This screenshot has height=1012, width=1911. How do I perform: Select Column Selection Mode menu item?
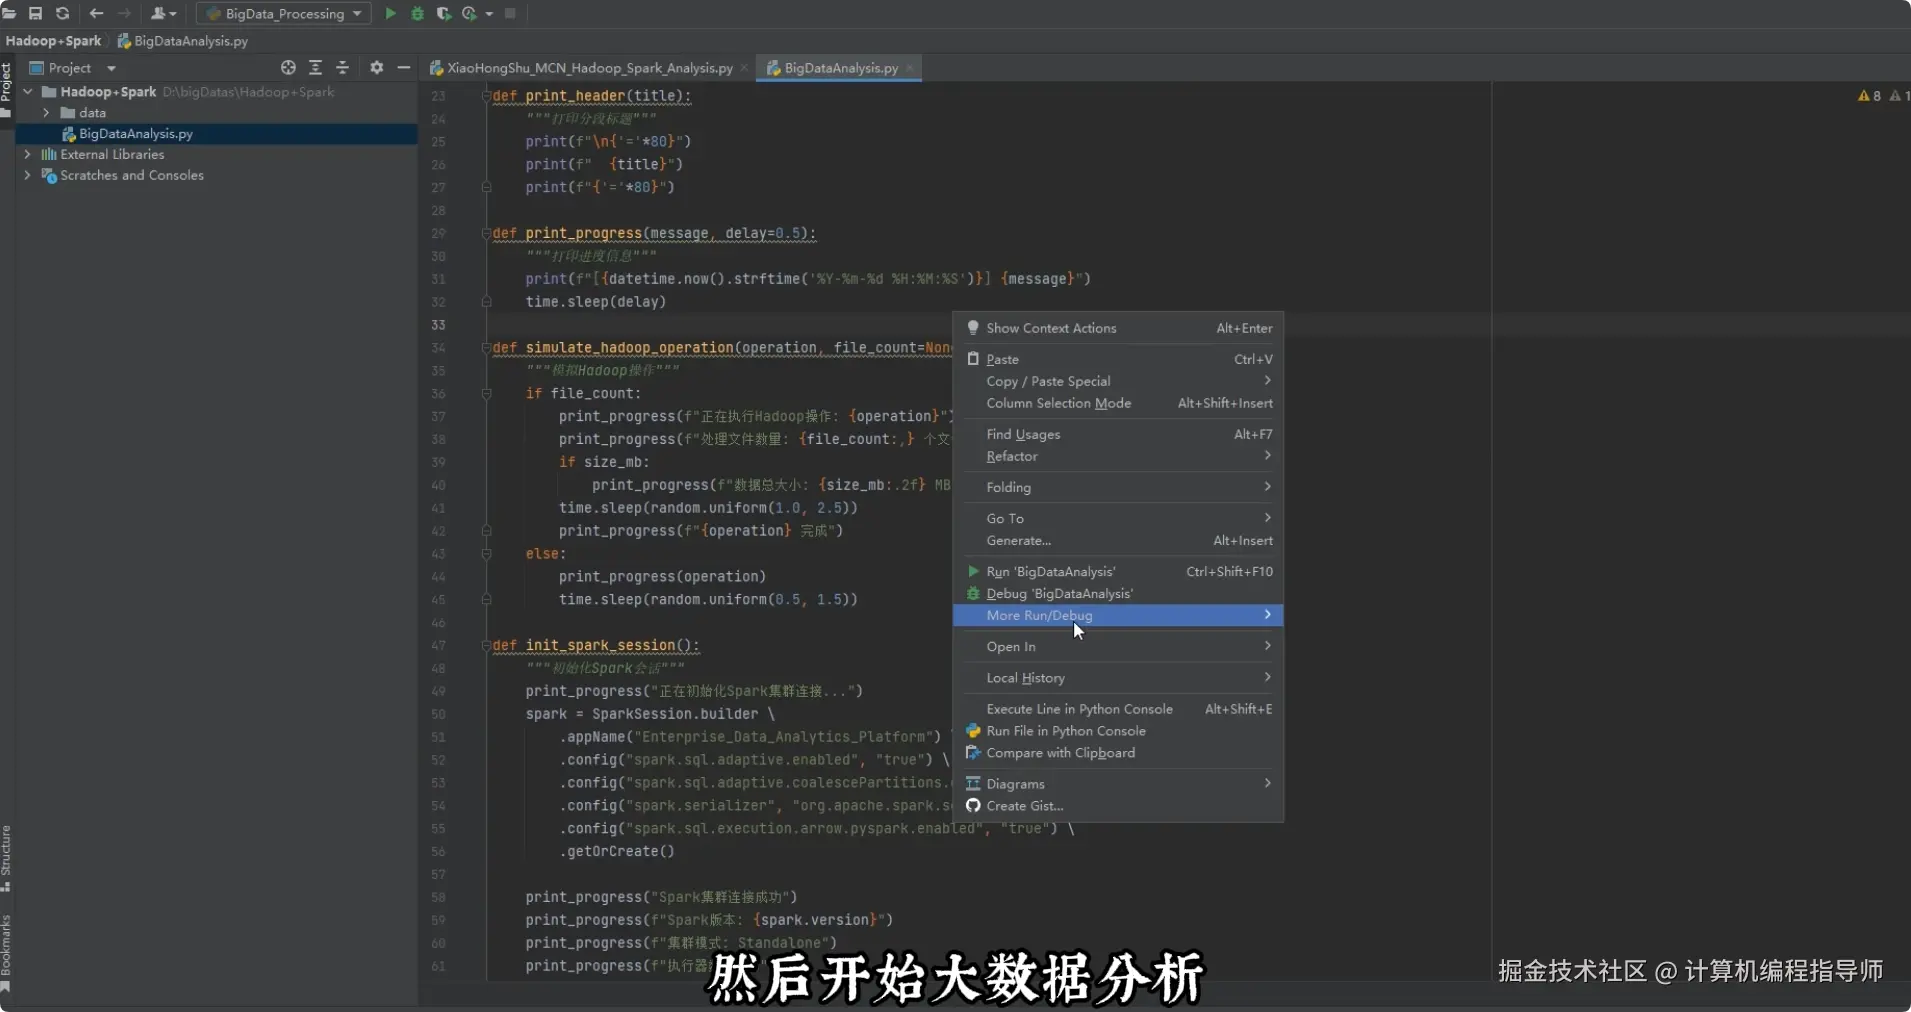pos(1118,403)
